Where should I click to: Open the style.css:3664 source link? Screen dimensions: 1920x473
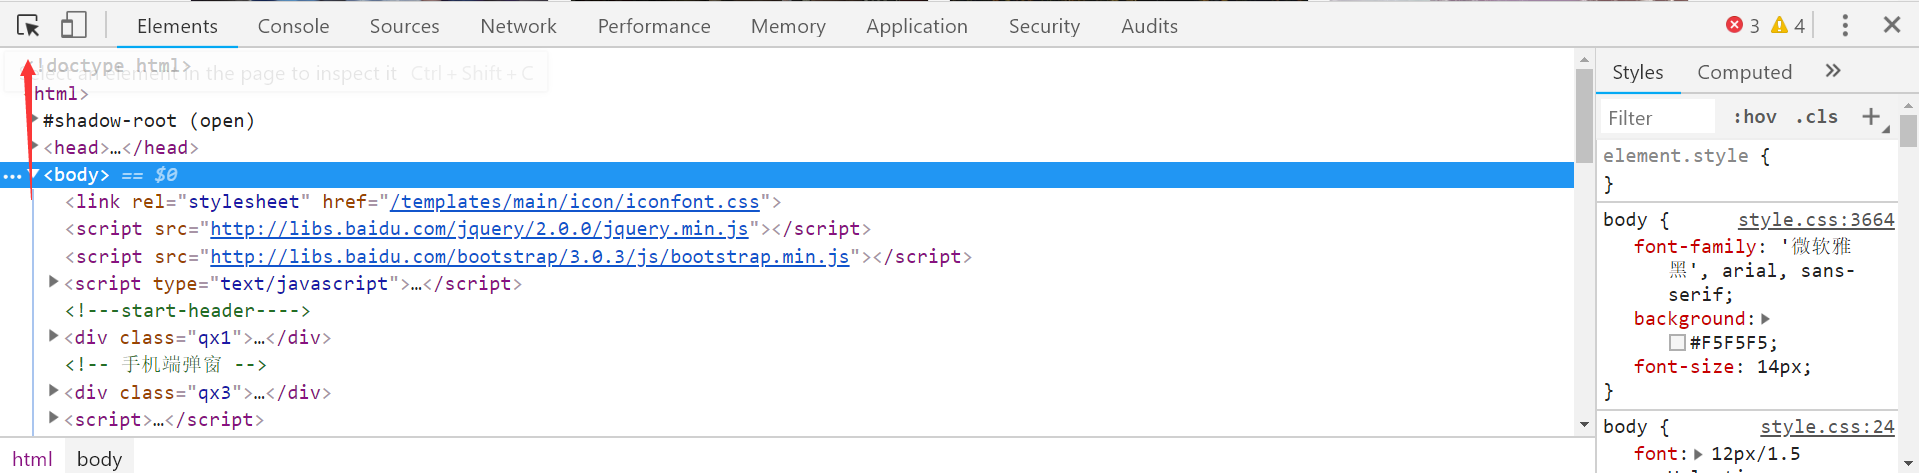[1816, 220]
